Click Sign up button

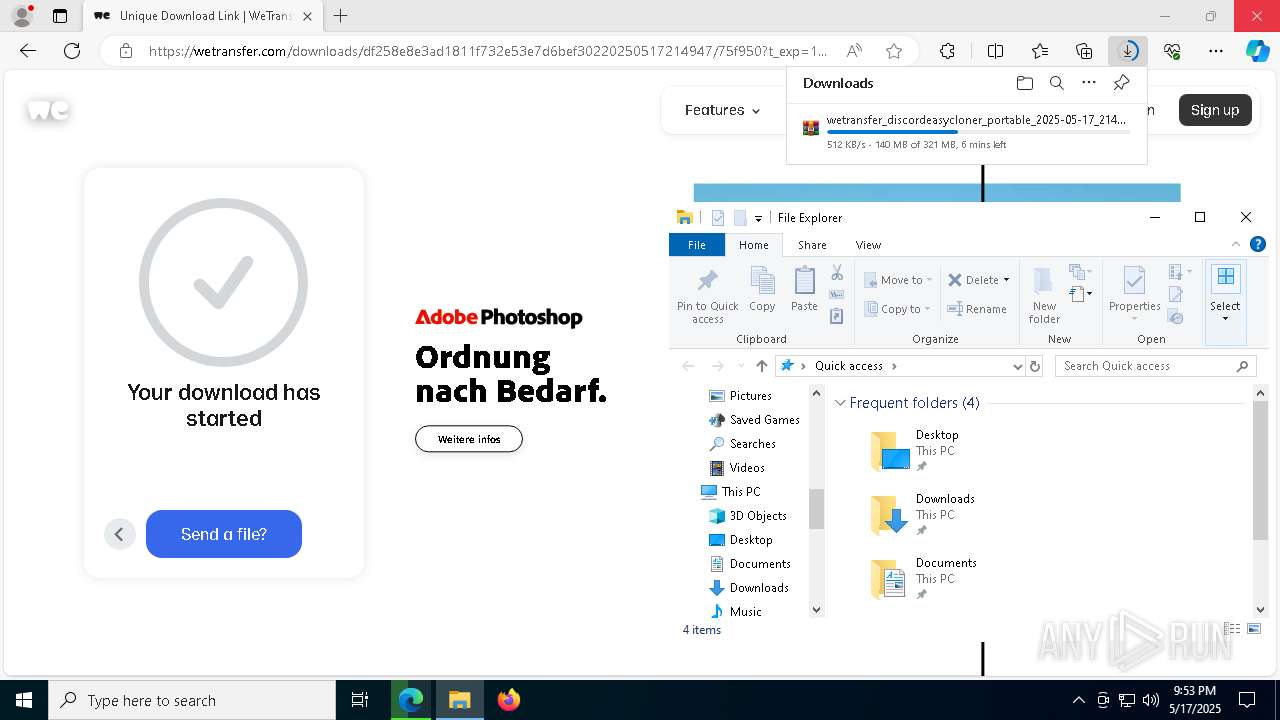click(1215, 110)
